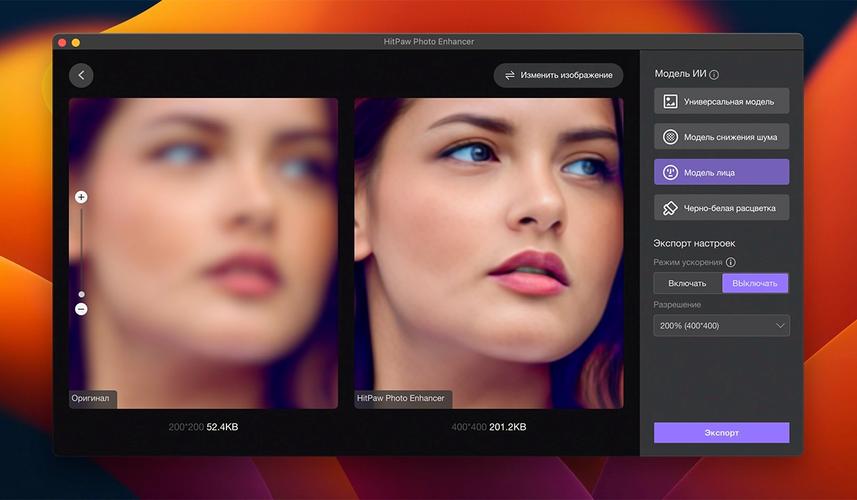Viewport: 857px width, 500px height.
Task: Minimize window with the yellow button
Action: click(x=76, y=42)
